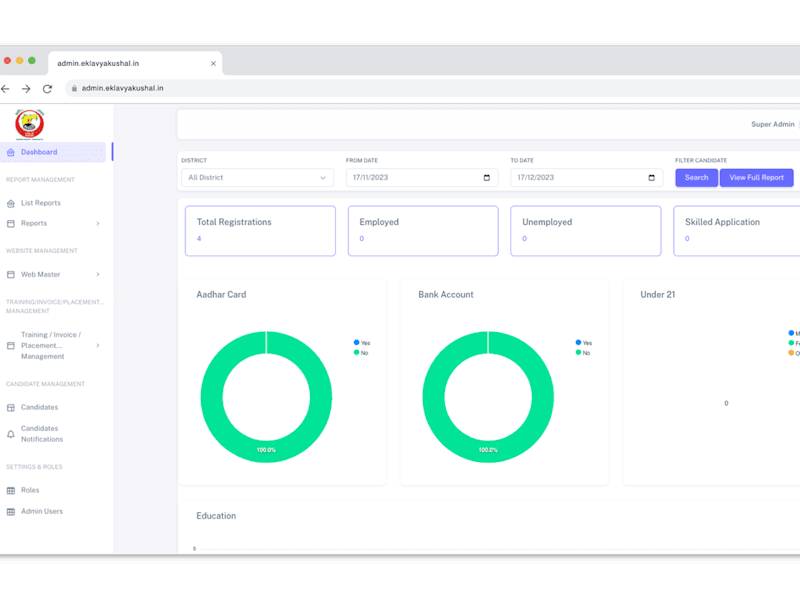Screen dimensions: 800x600
Task: Select Web Master in the sidebar
Action: pos(40,274)
